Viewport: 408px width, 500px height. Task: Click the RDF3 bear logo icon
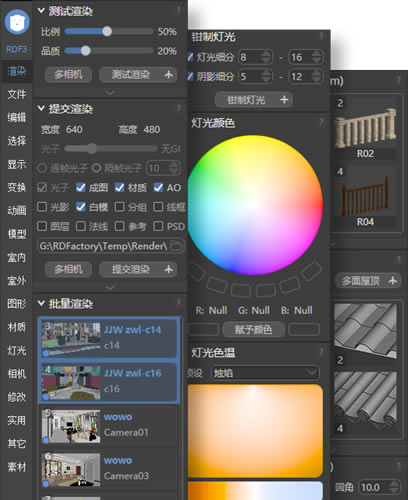click(17, 22)
